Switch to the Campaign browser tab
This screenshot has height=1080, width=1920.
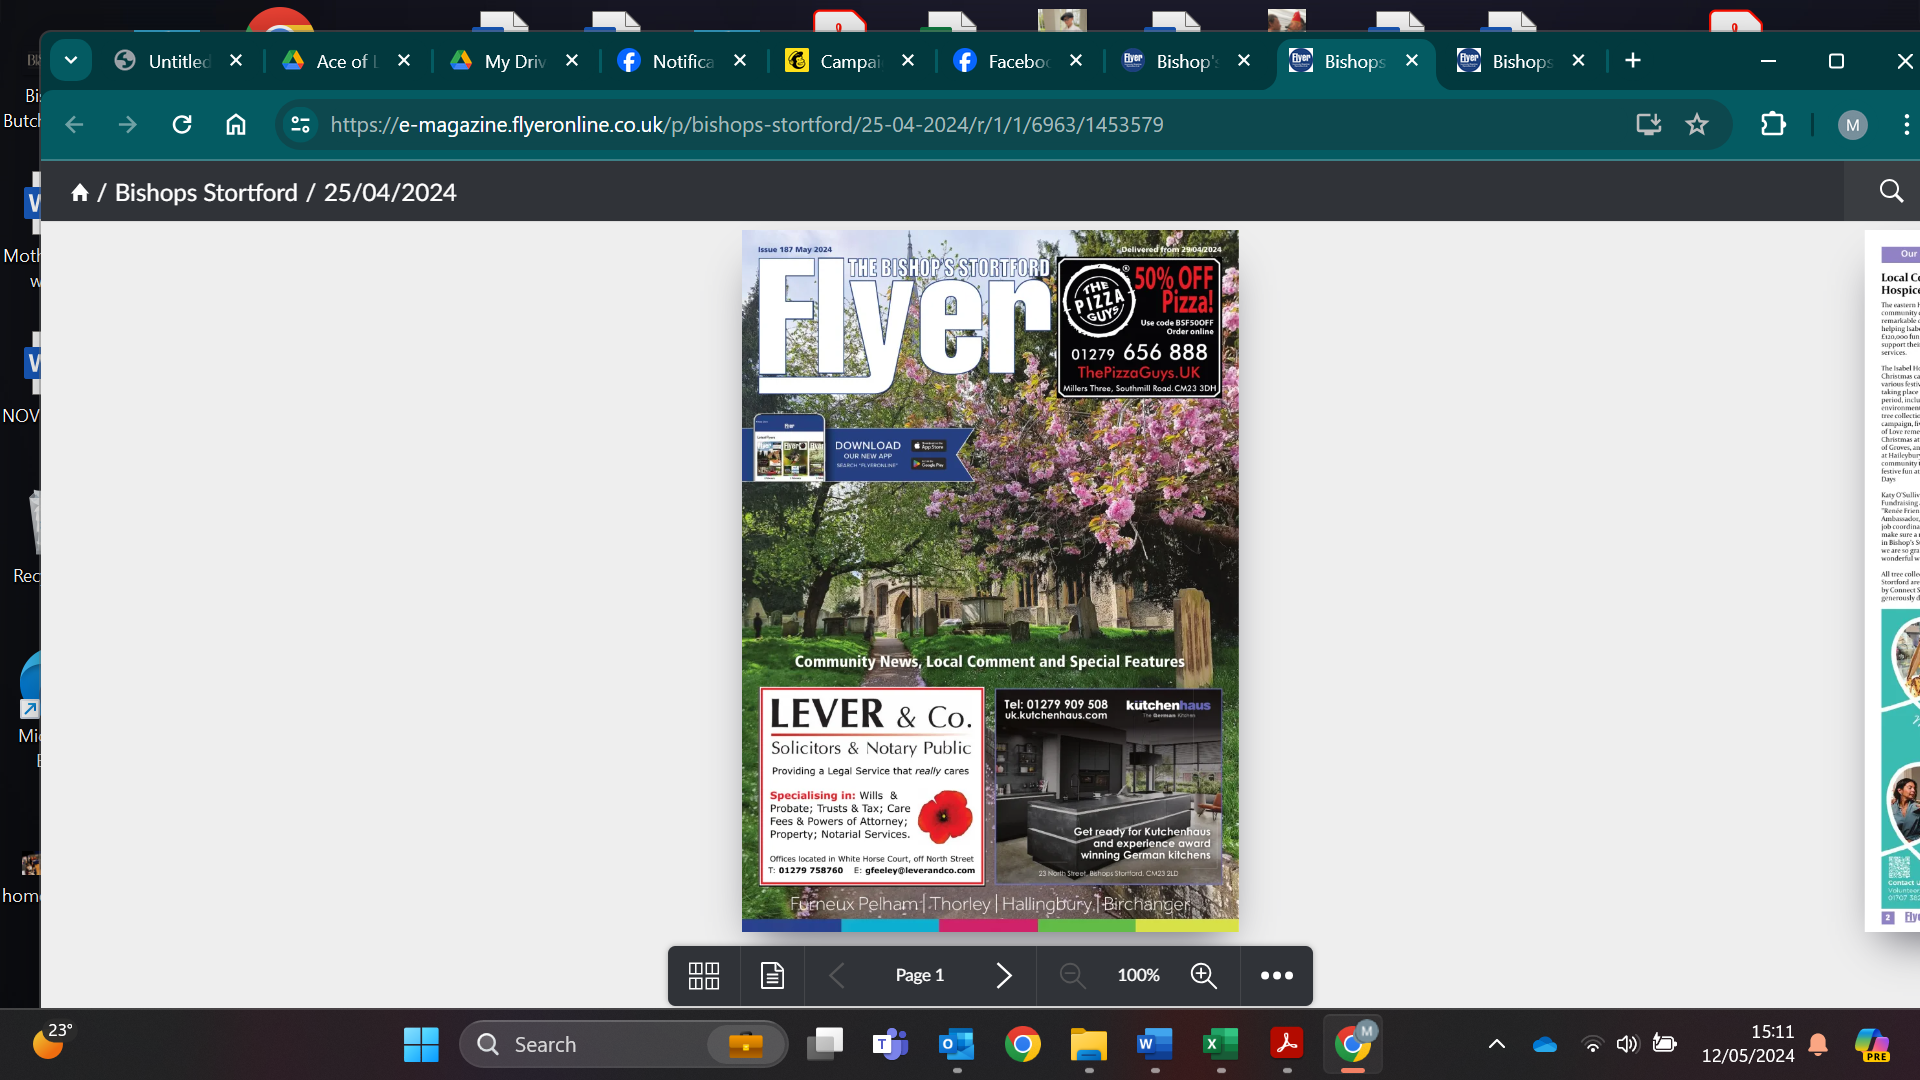point(851,61)
